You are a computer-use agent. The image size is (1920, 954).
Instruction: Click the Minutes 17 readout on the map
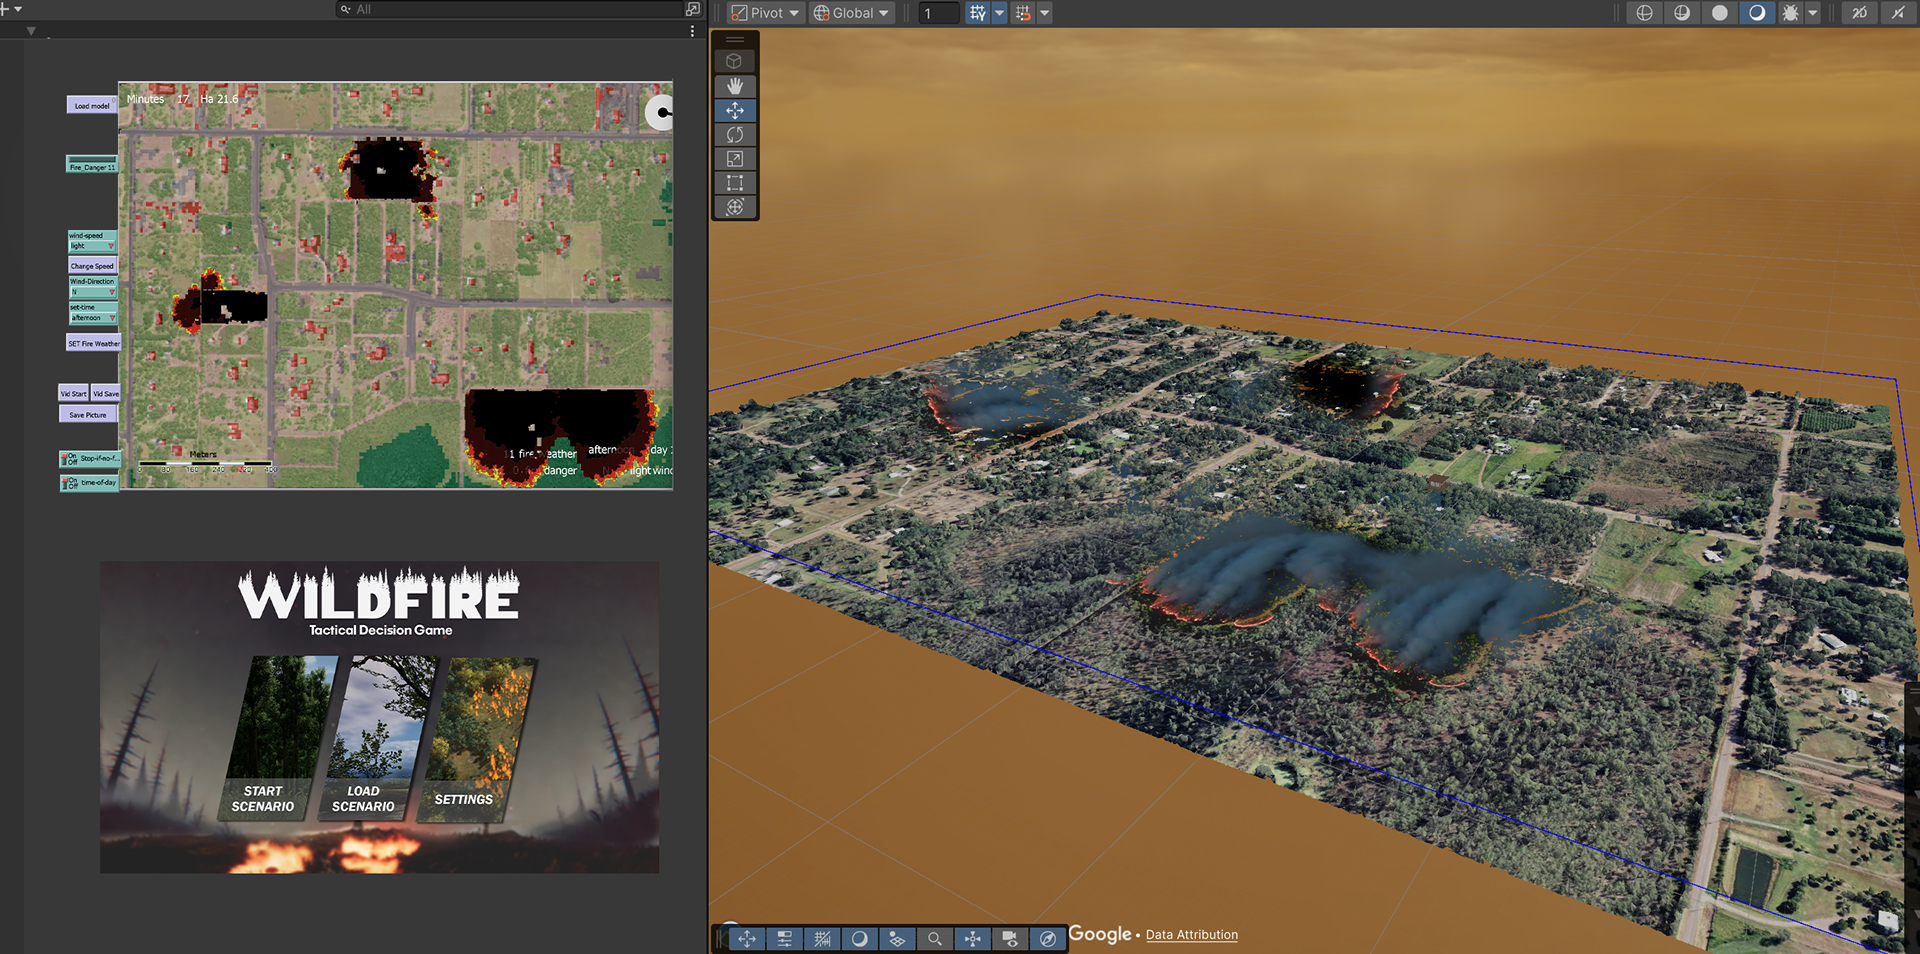(x=157, y=99)
